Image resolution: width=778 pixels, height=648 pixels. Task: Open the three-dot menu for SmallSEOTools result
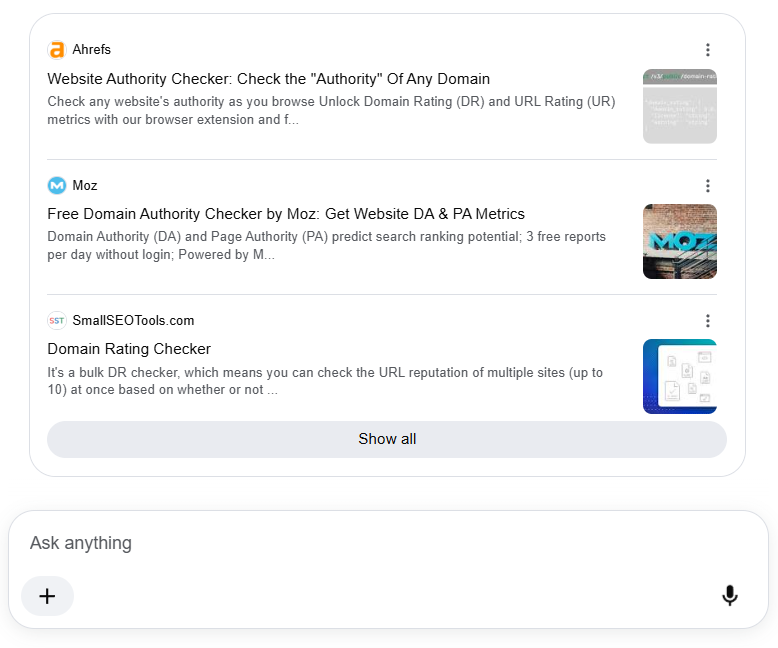708,321
